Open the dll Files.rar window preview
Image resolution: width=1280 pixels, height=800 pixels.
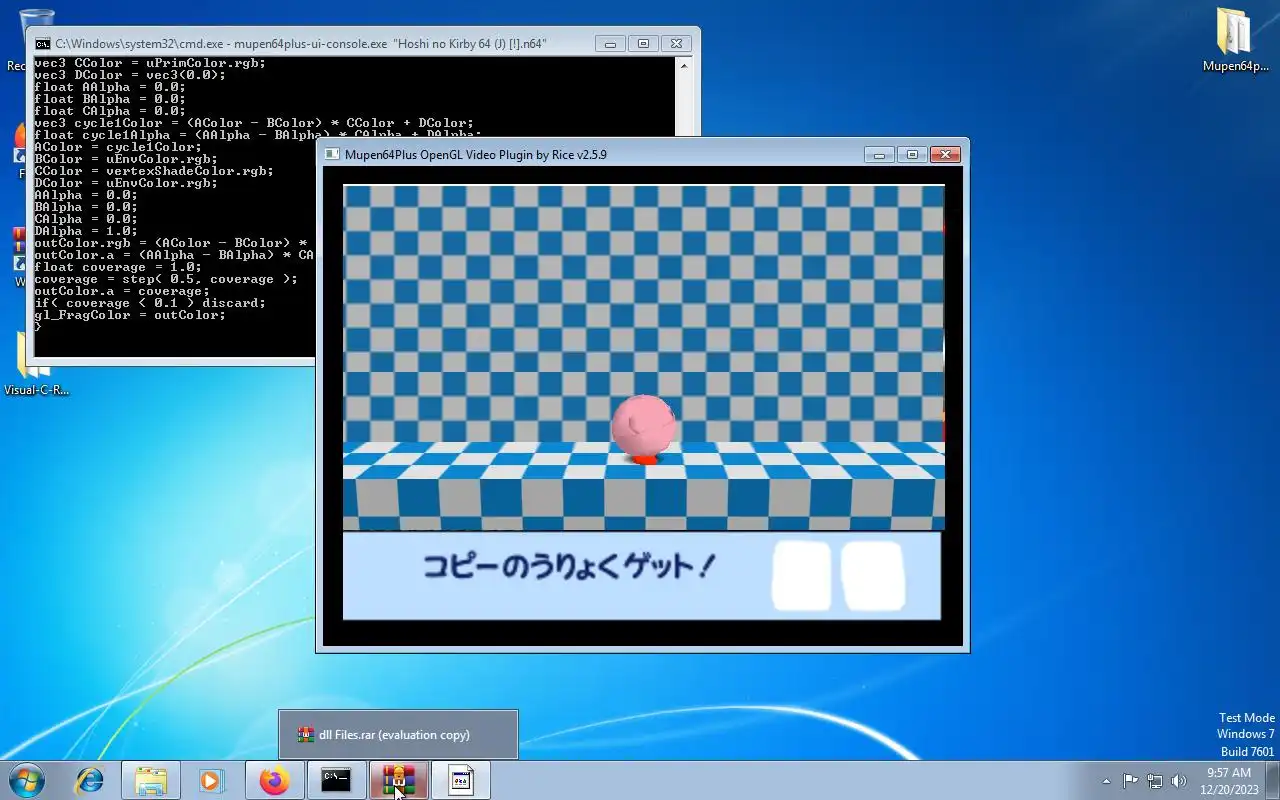click(x=398, y=735)
